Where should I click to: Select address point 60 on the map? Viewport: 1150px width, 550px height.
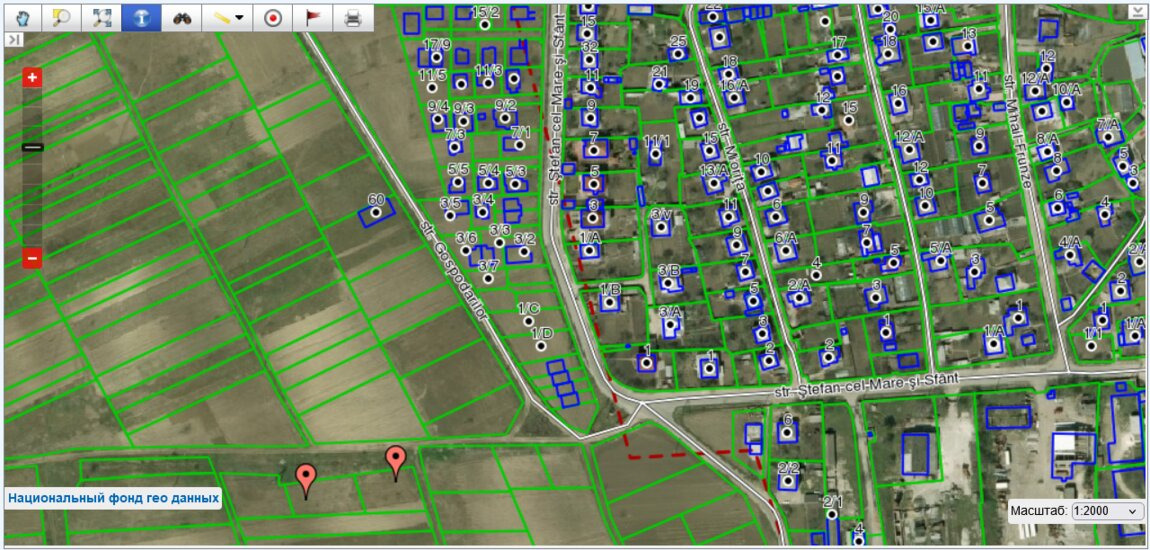[x=375, y=212]
